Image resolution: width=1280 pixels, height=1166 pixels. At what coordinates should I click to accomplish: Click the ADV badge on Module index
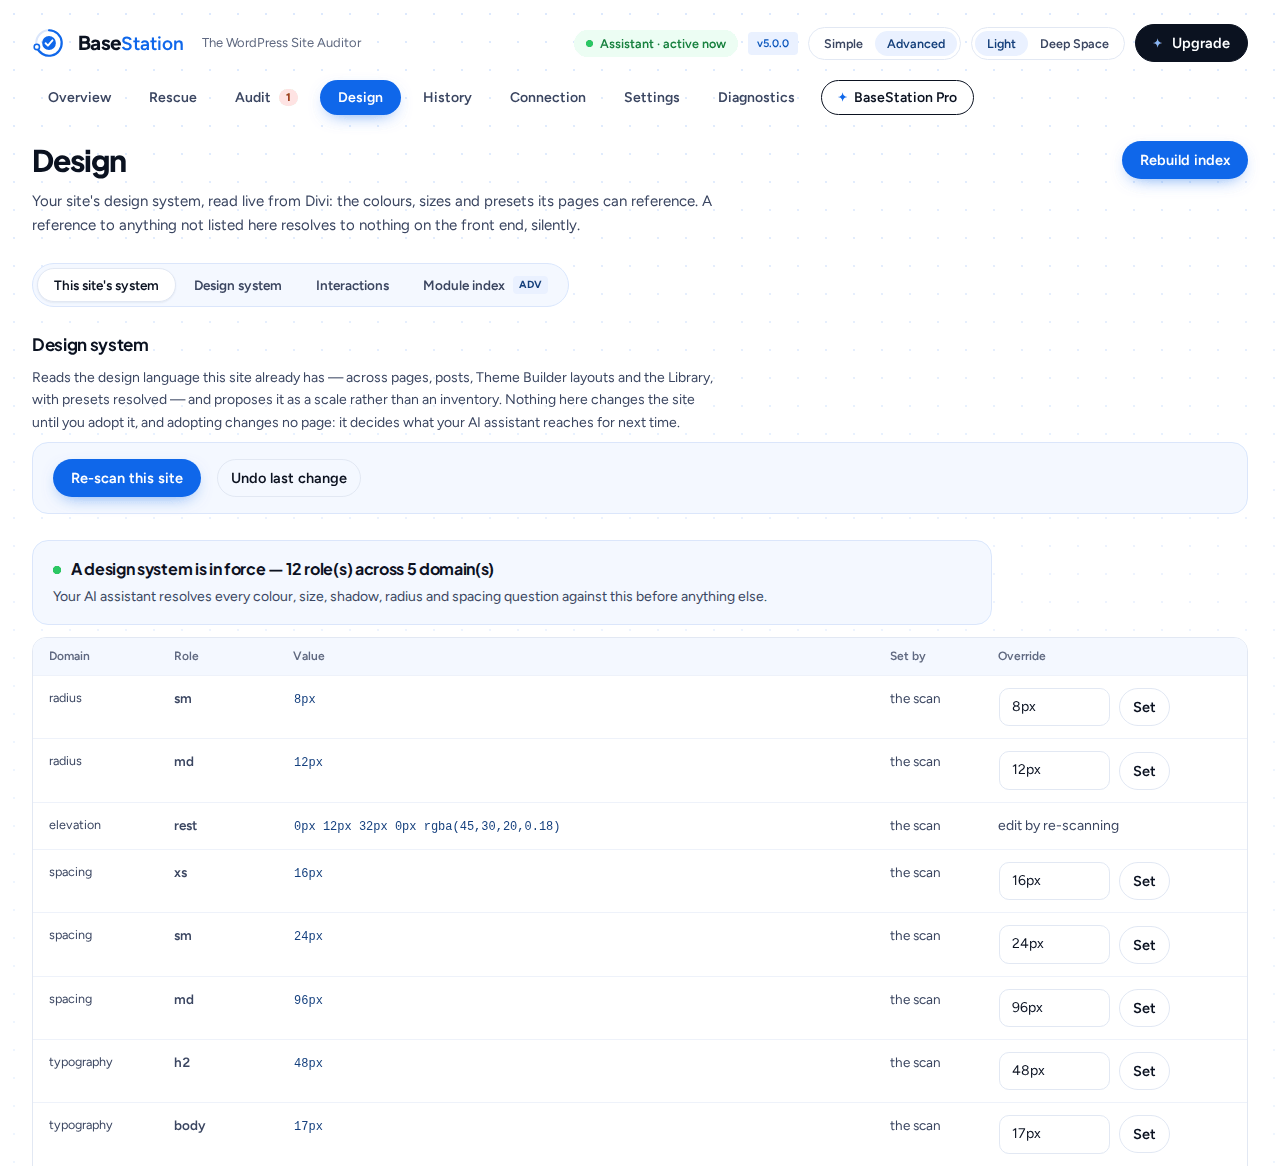pos(530,285)
